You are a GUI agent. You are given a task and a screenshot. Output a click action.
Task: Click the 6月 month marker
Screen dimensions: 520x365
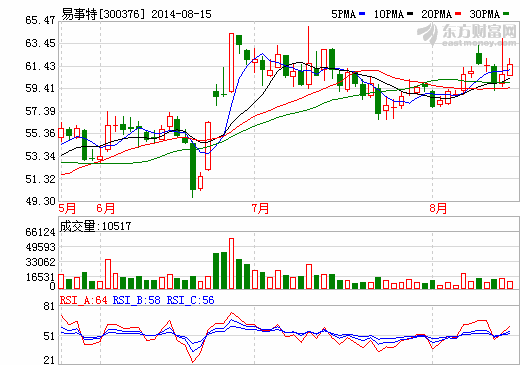pos(106,209)
